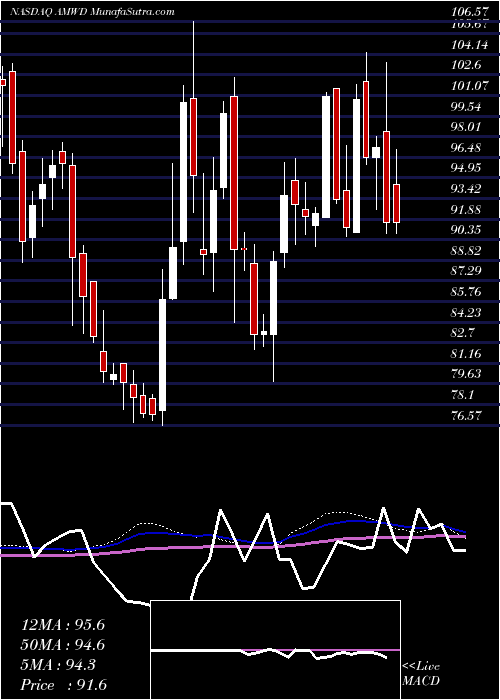Click the MACD inset chart box
500x700 pixels.
coord(275,650)
